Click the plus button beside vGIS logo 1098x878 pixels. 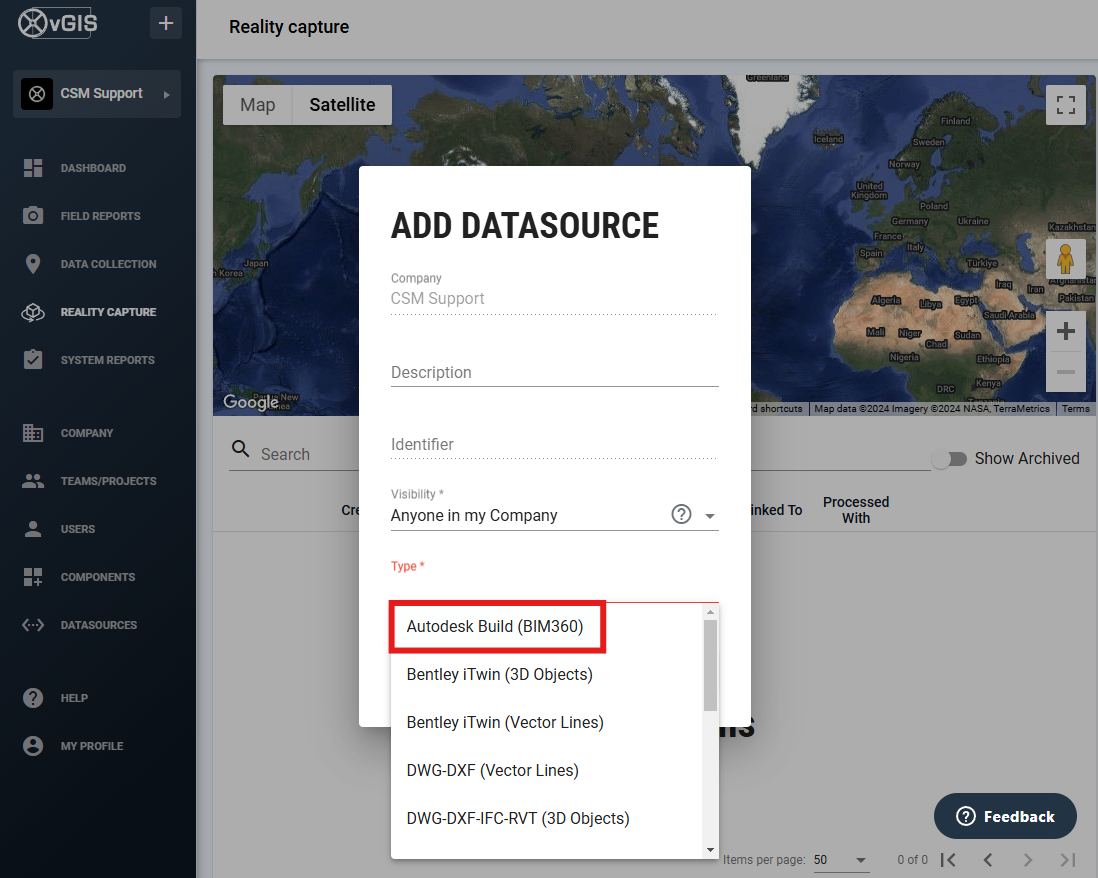click(166, 23)
